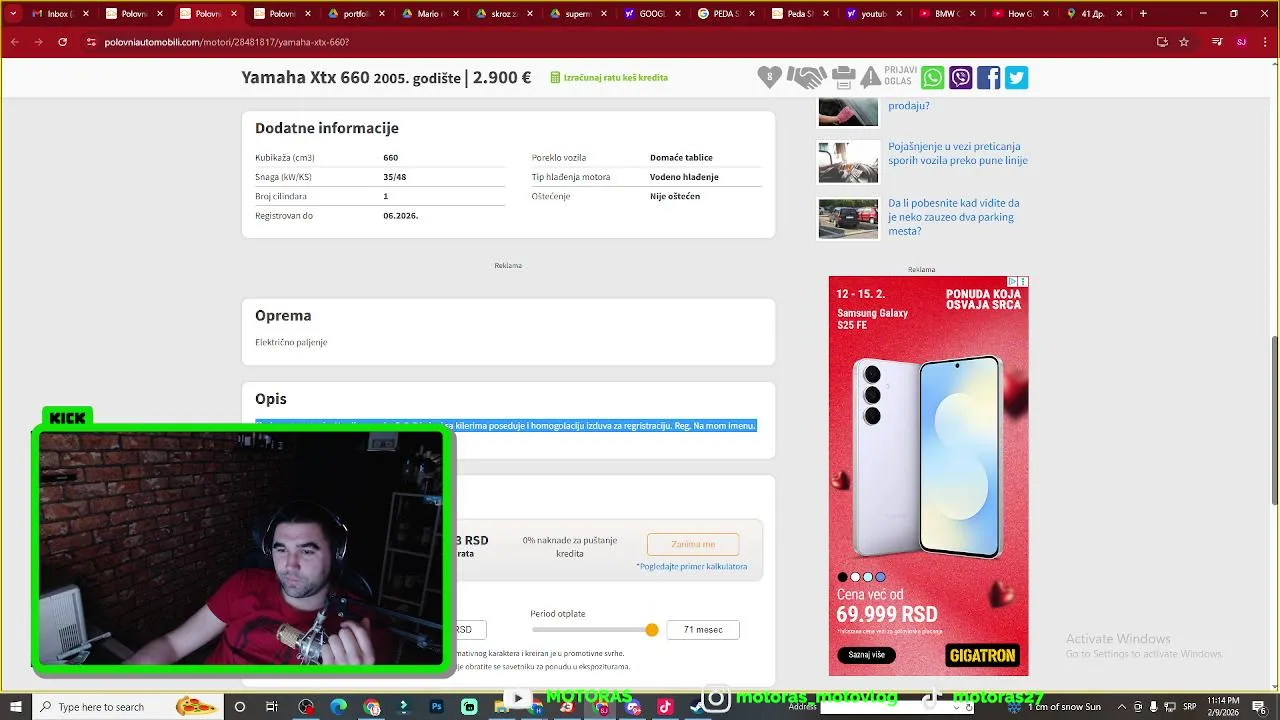Switch to the superm Drive tab
The image size is (1280, 720).
click(576, 14)
